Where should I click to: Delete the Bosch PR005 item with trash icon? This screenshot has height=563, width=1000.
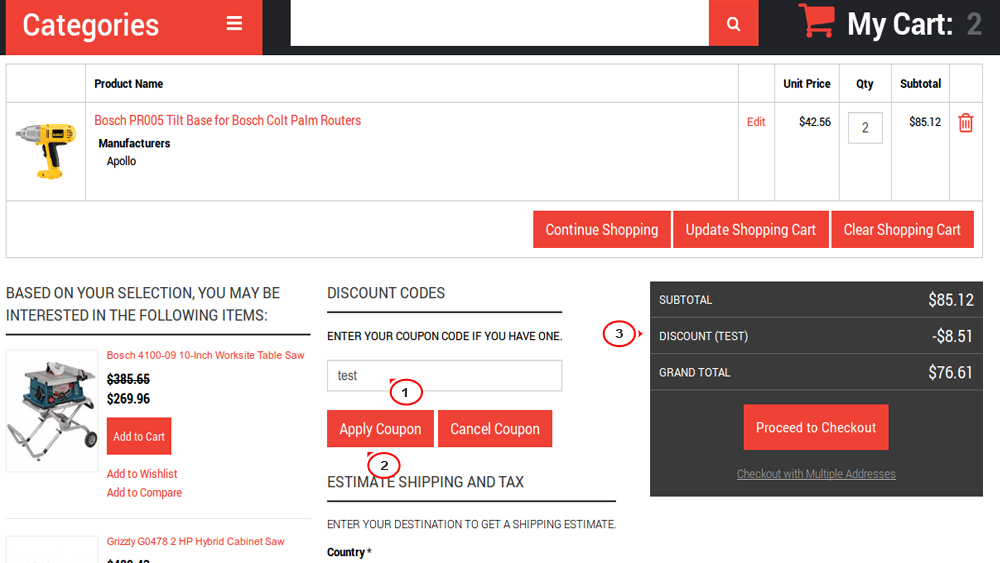point(966,122)
